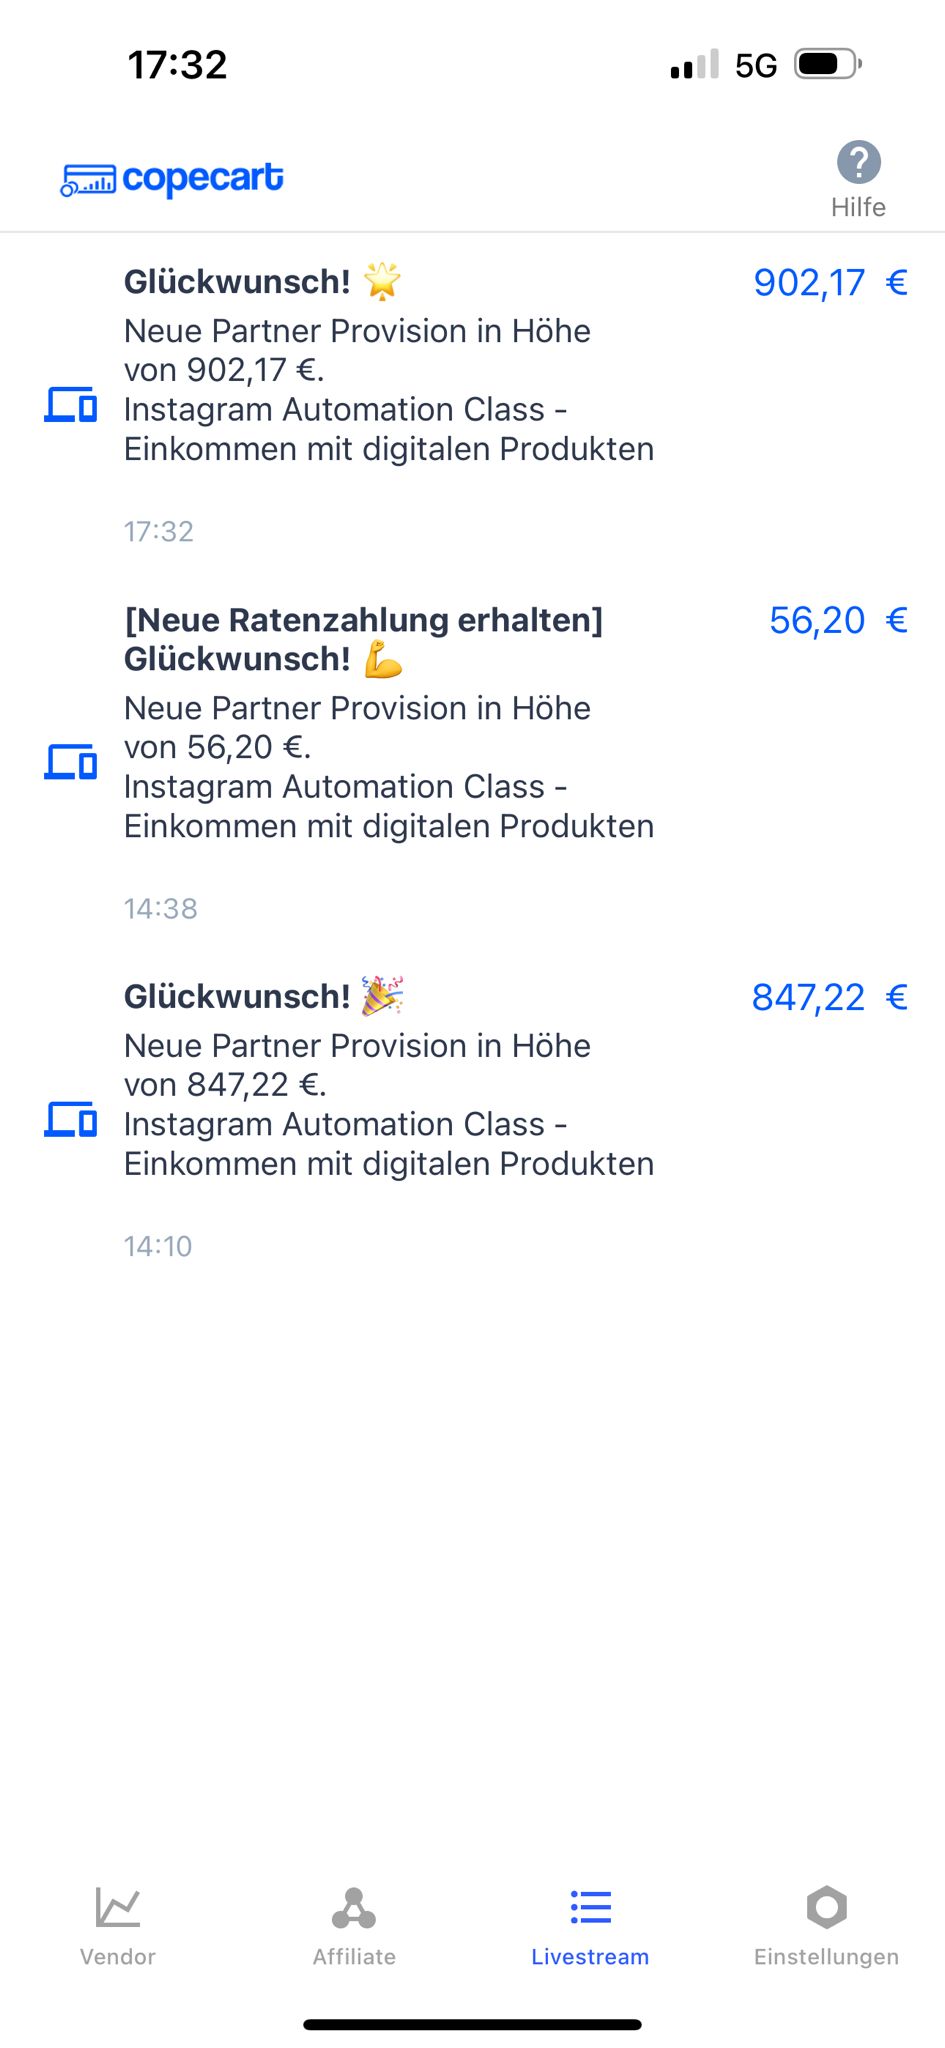Tap the 56,20 € amount
Viewport: 945px width, 2048px height.
click(838, 621)
